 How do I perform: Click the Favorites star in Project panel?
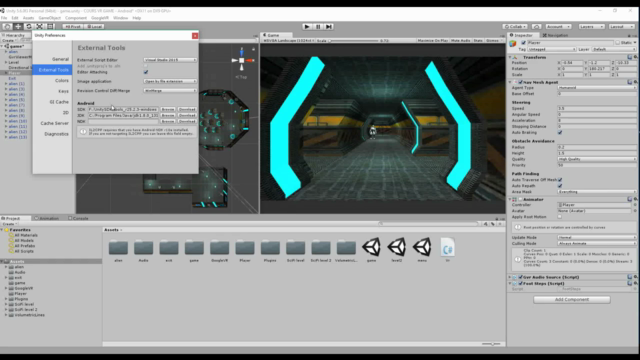coord(7,230)
